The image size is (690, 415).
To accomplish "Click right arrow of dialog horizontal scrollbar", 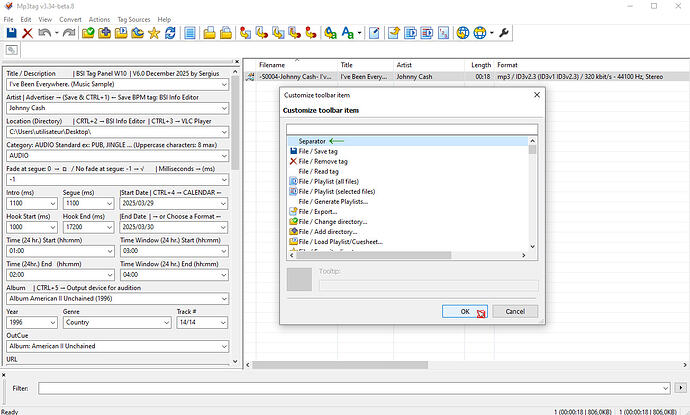I will tap(524, 255).
